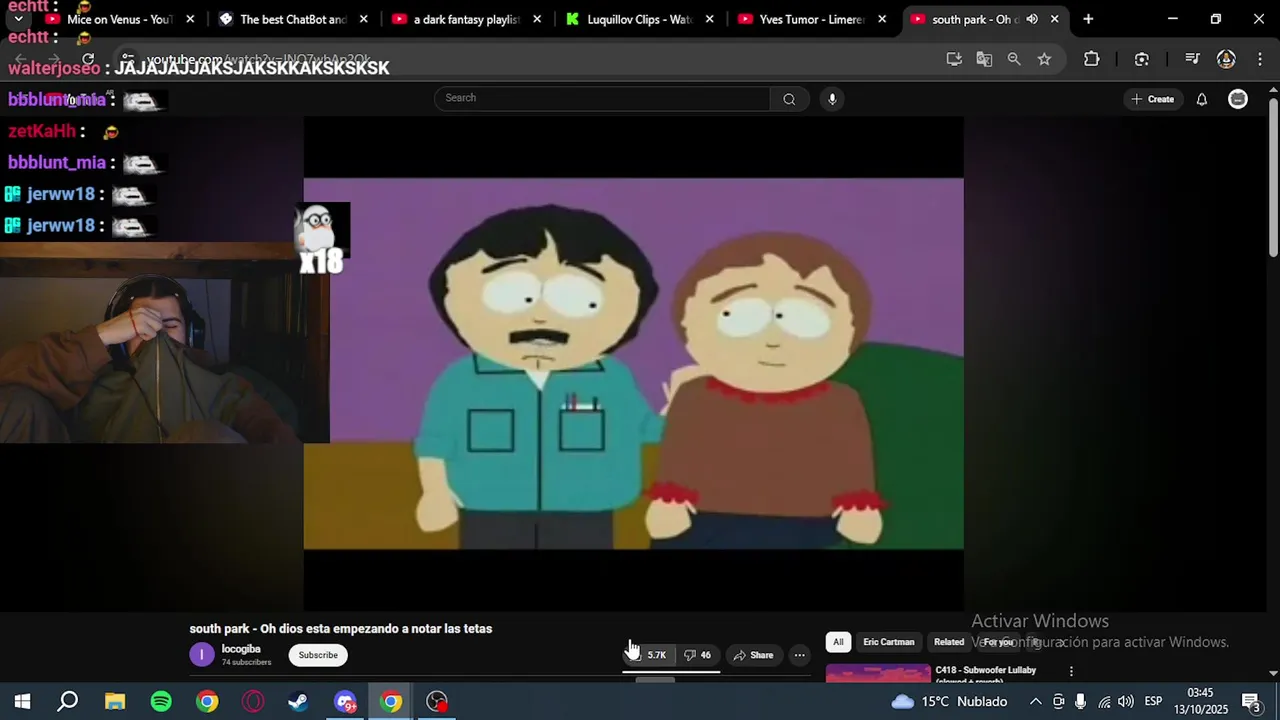The width and height of the screenshot is (1280, 720).
Task: Dislike the video showing 46
Action: 697,655
